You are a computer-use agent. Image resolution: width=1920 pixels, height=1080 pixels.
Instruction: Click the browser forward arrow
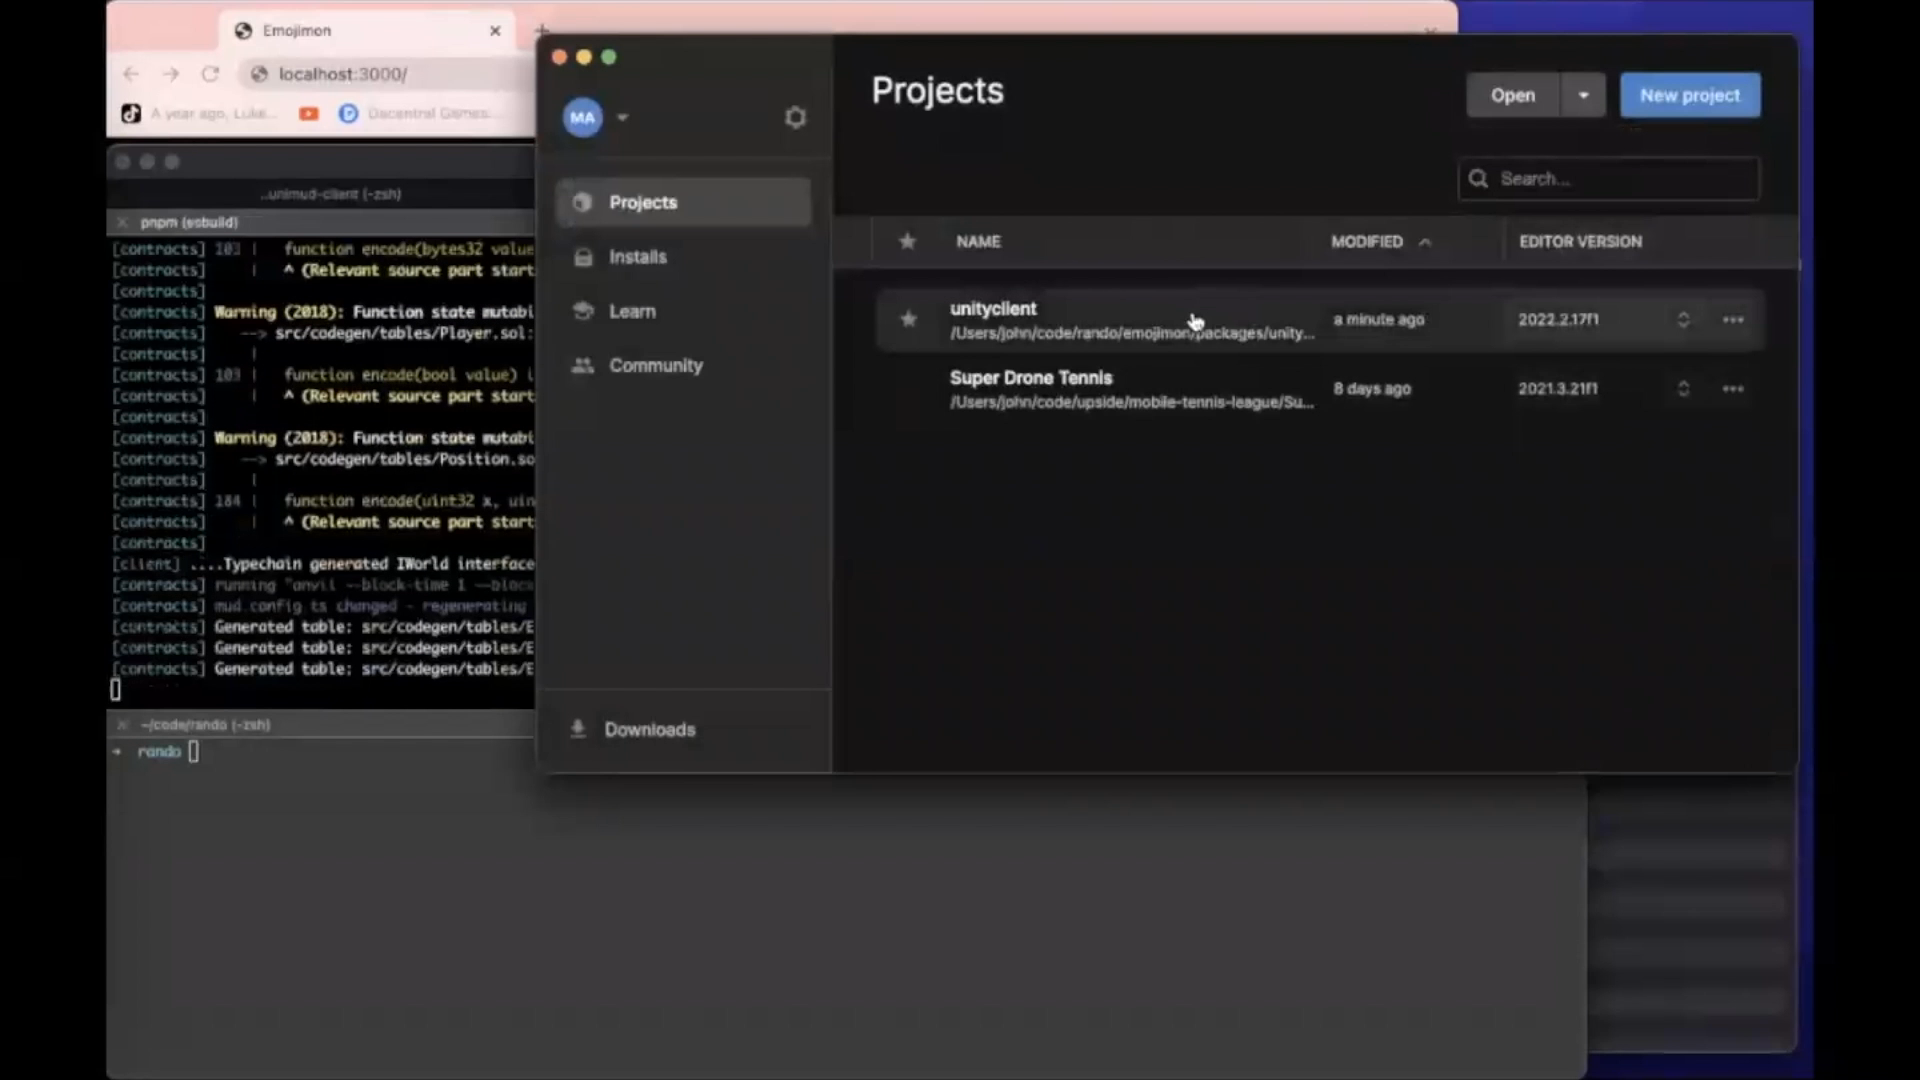coord(171,74)
